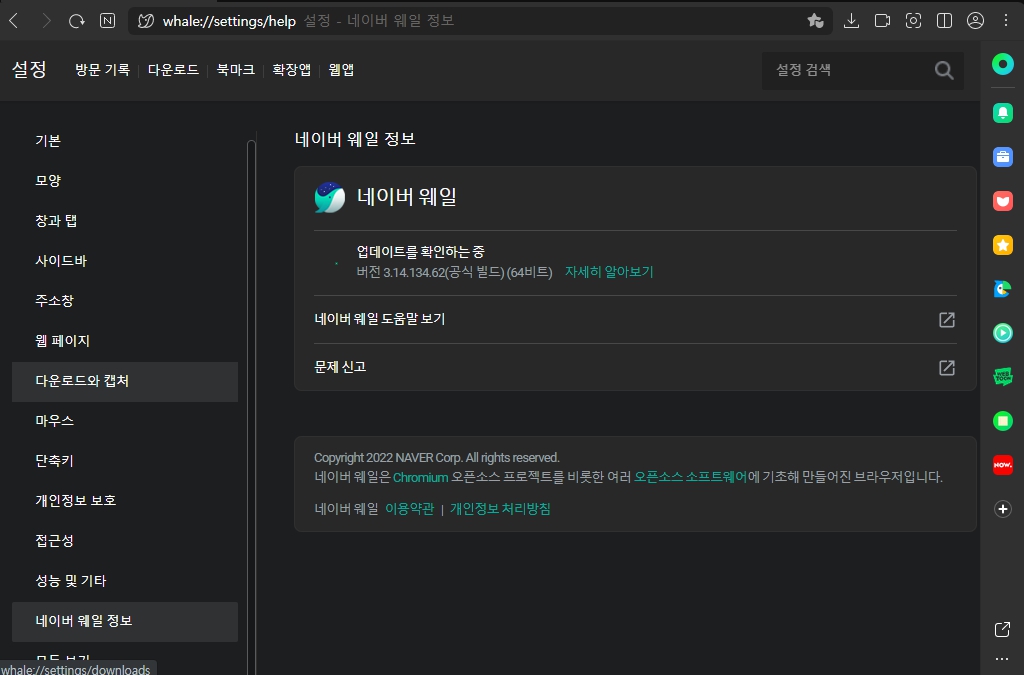Reload the current settings page
1024x675 pixels.
click(x=76, y=21)
